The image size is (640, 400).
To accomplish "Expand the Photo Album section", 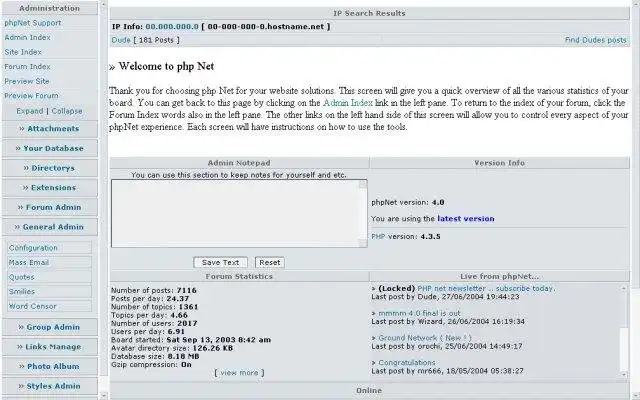I will [50, 366].
